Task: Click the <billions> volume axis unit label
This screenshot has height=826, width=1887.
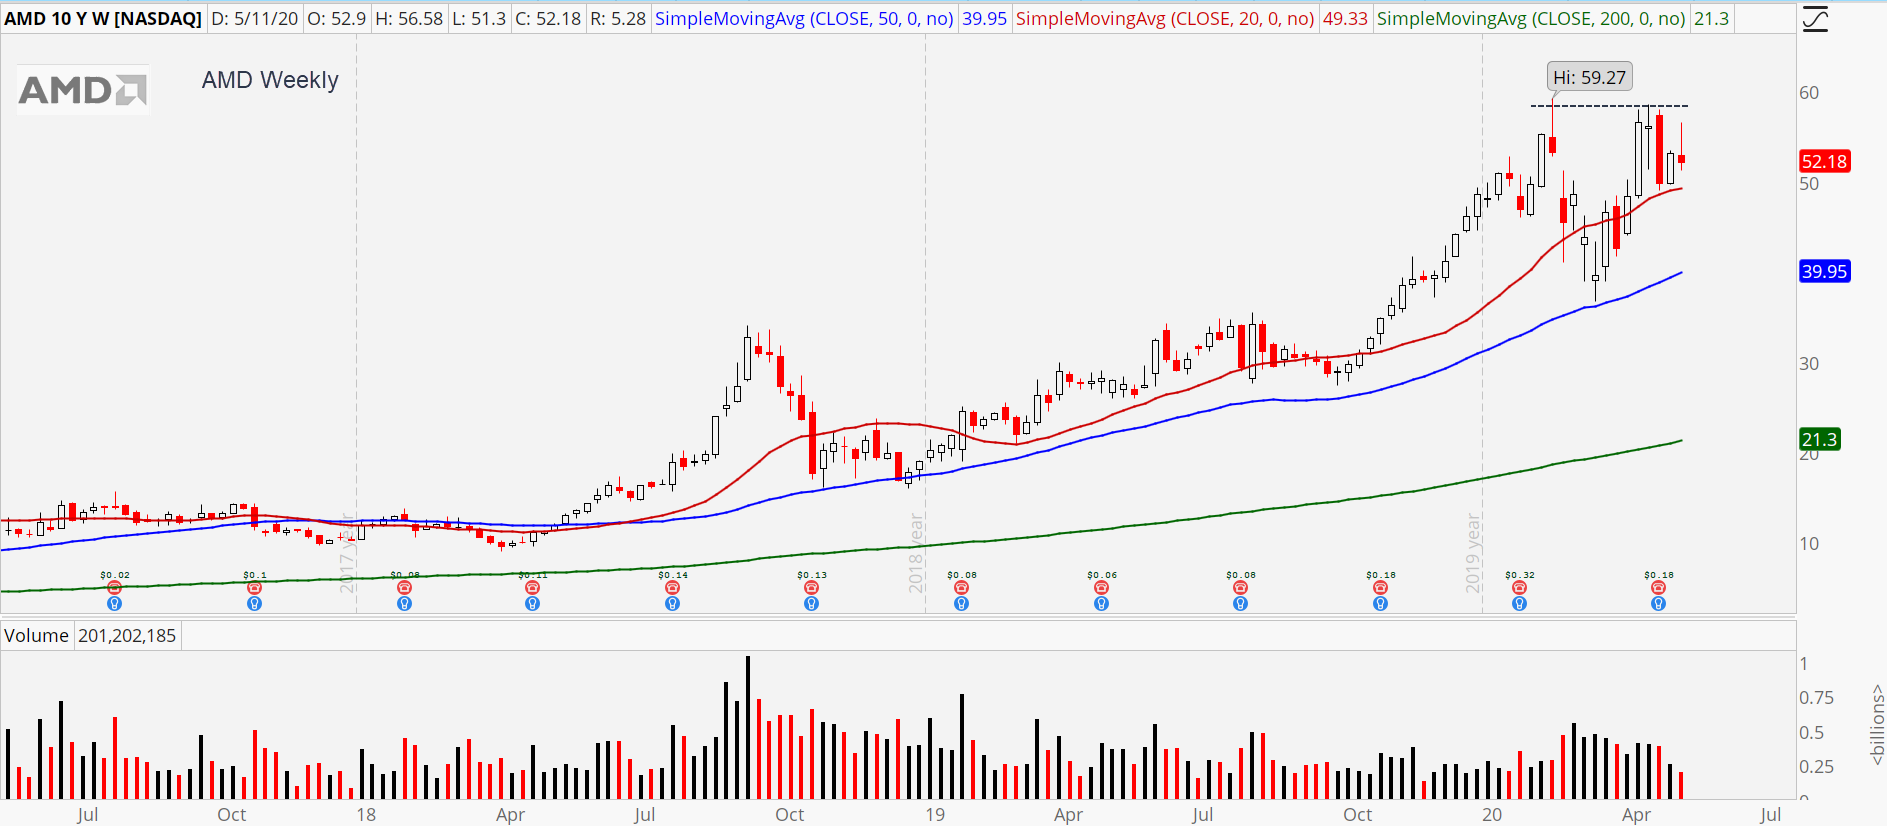Action: (1877, 725)
